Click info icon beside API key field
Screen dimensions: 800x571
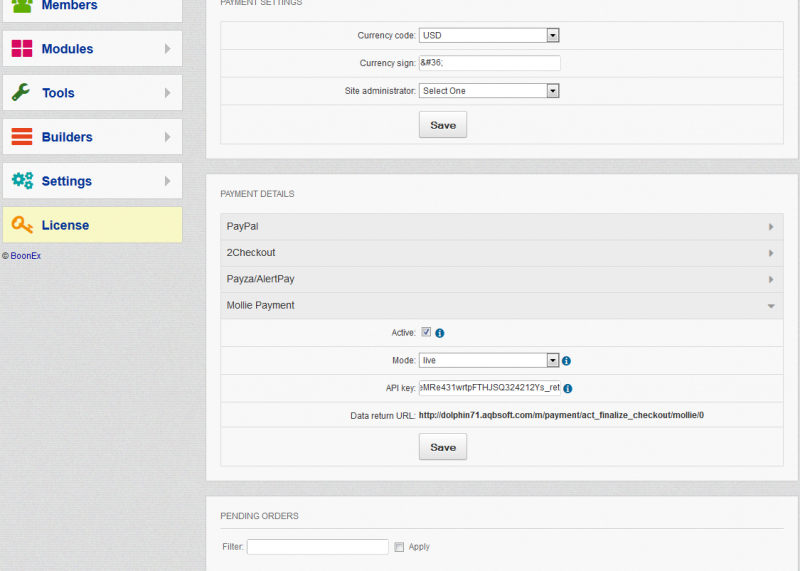coord(568,388)
